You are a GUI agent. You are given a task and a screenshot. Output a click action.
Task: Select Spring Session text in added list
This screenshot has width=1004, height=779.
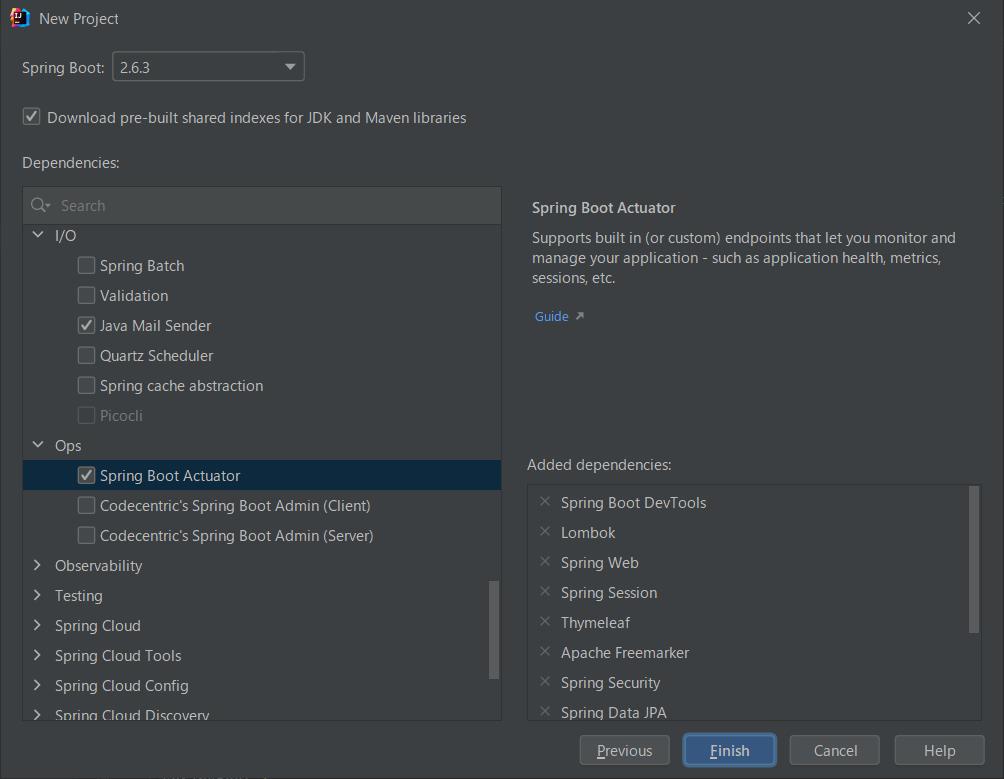click(x=609, y=593)
